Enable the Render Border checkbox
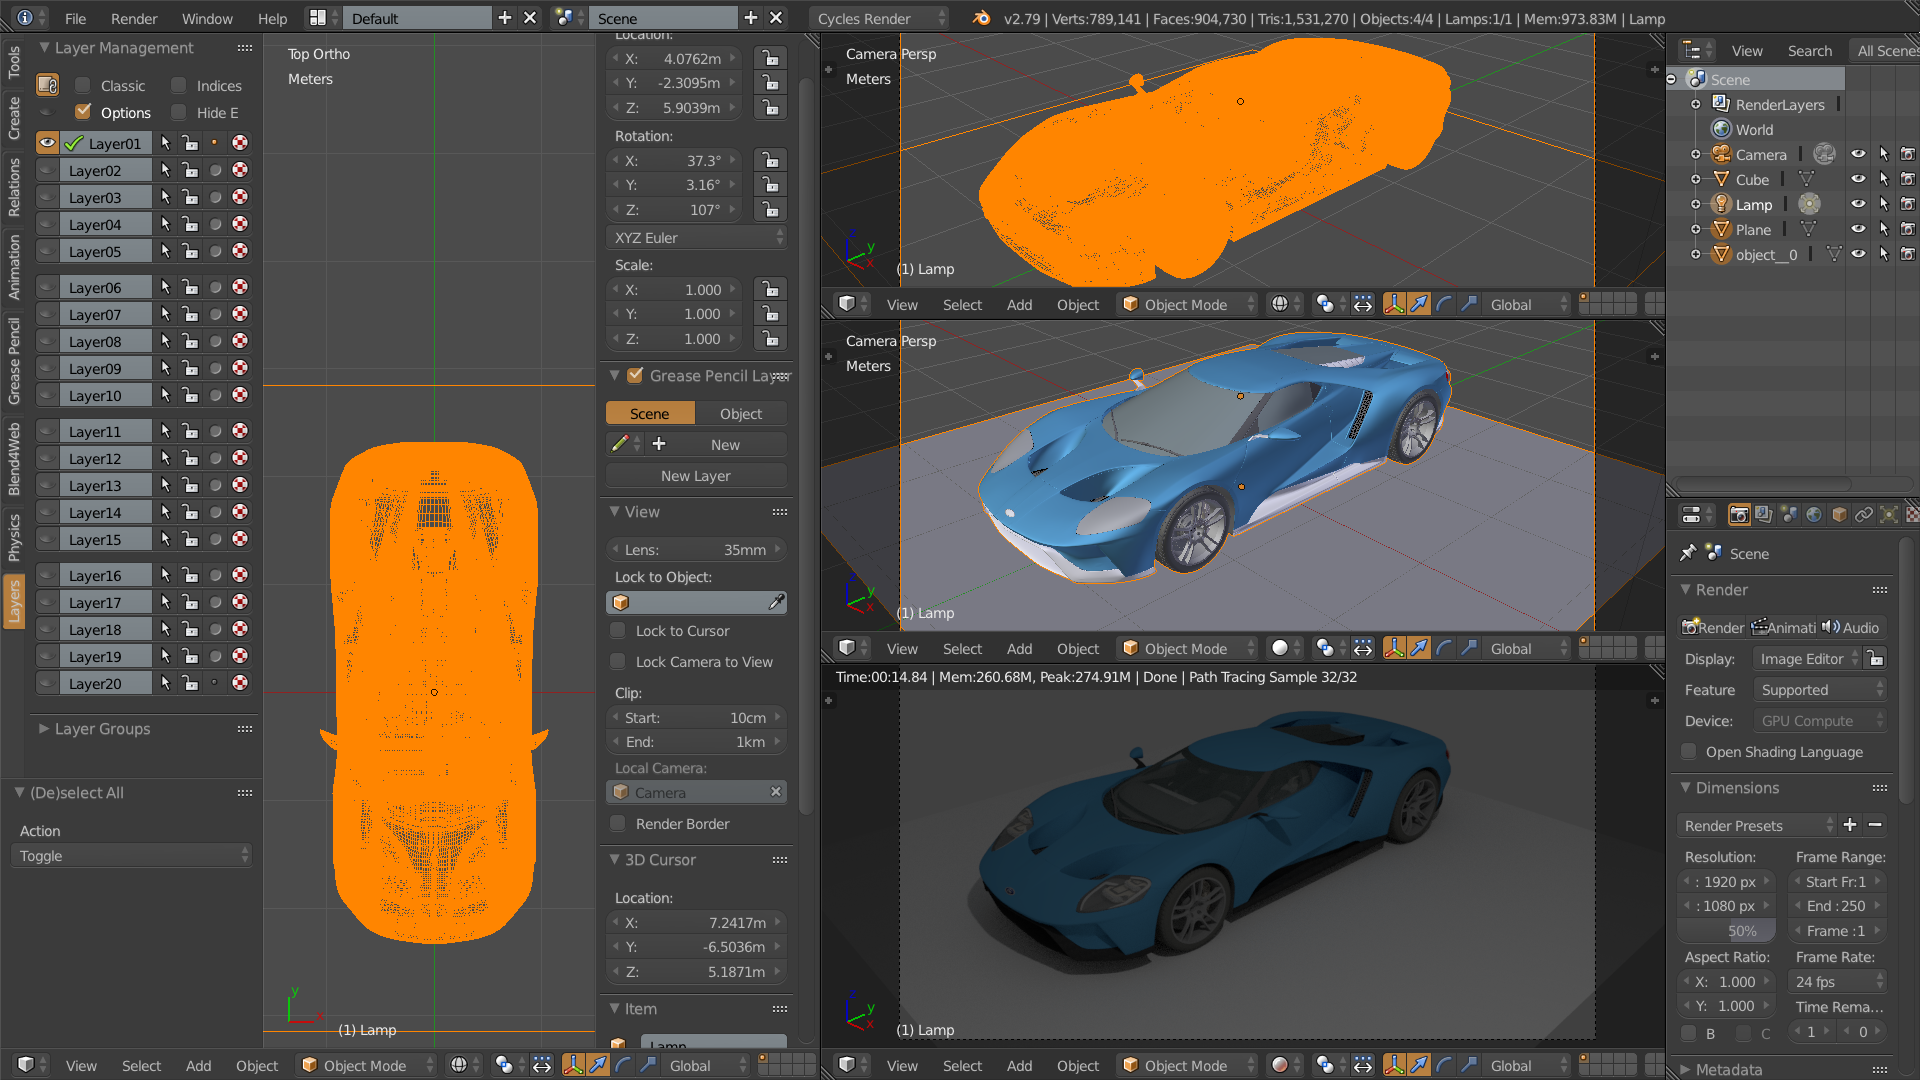1920x1080 pixels. 618,824
